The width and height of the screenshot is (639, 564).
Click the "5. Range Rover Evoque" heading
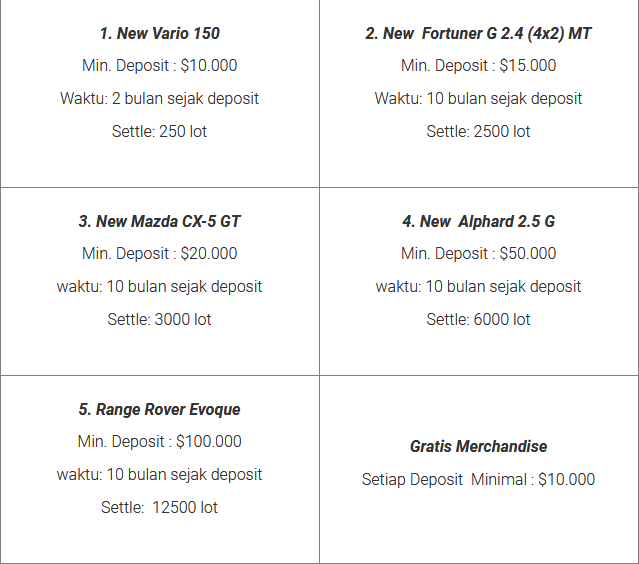click(x=160, y=409)
